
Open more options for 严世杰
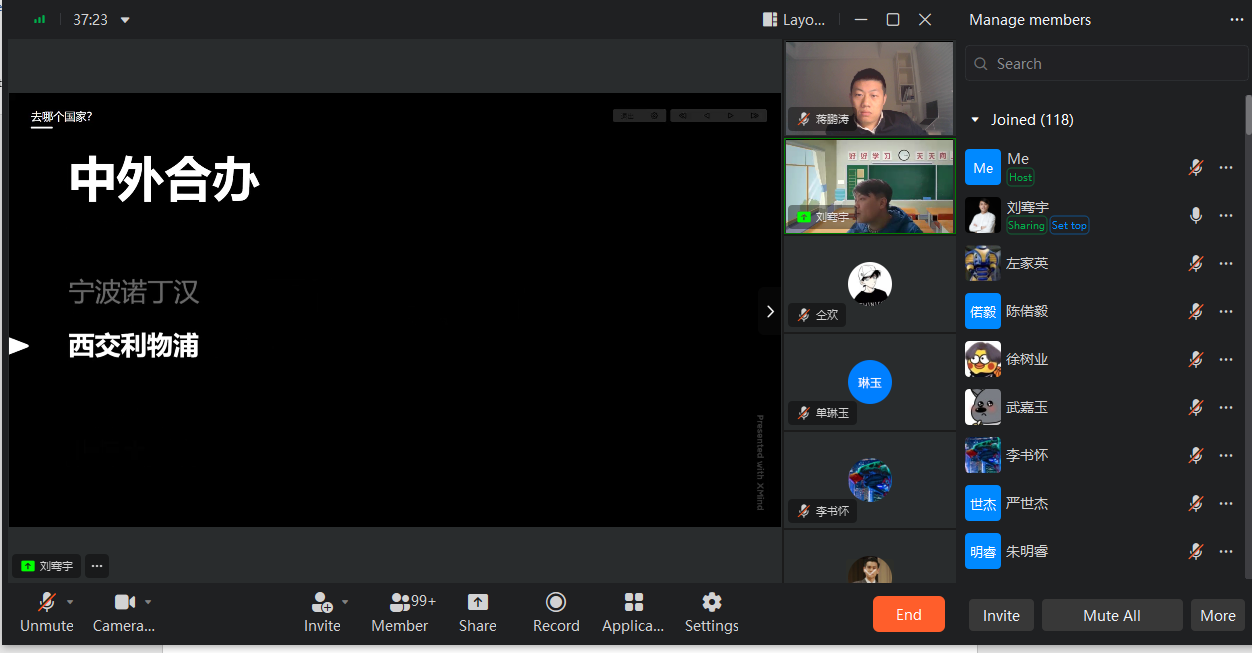tap(1226, 503)
